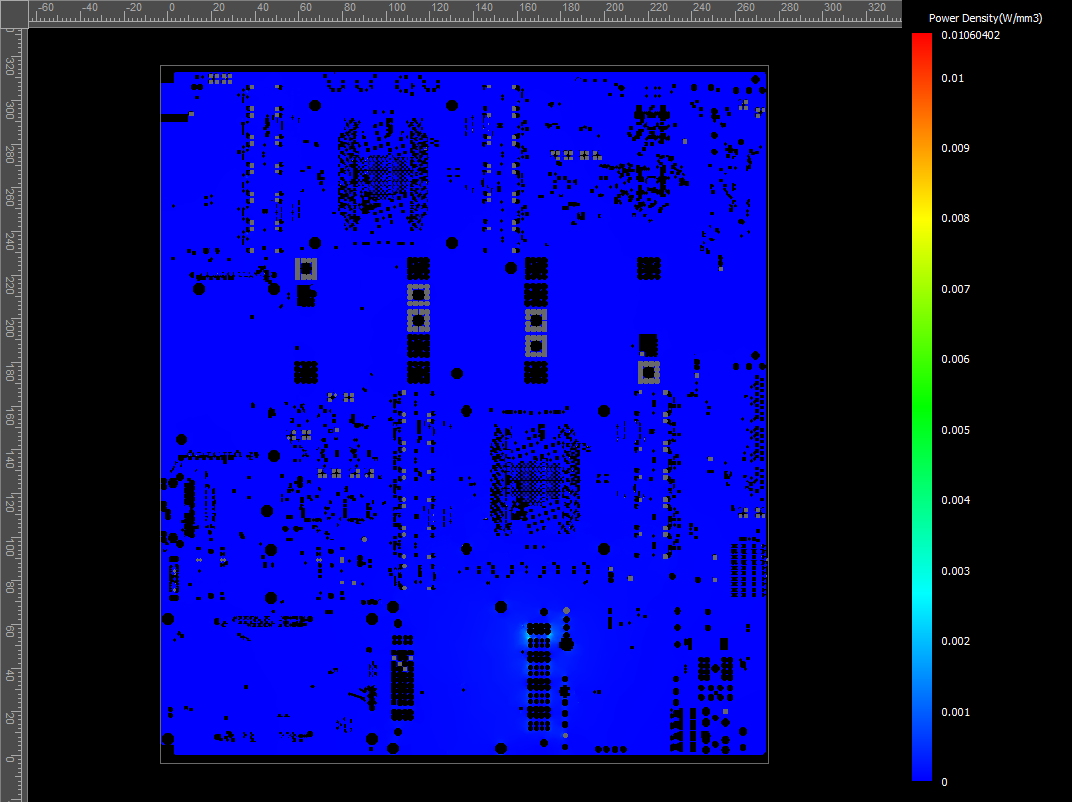Click the bottom 0 label of the legend
The width and height of the screenshot is (1072, 802).
[944, 781]
